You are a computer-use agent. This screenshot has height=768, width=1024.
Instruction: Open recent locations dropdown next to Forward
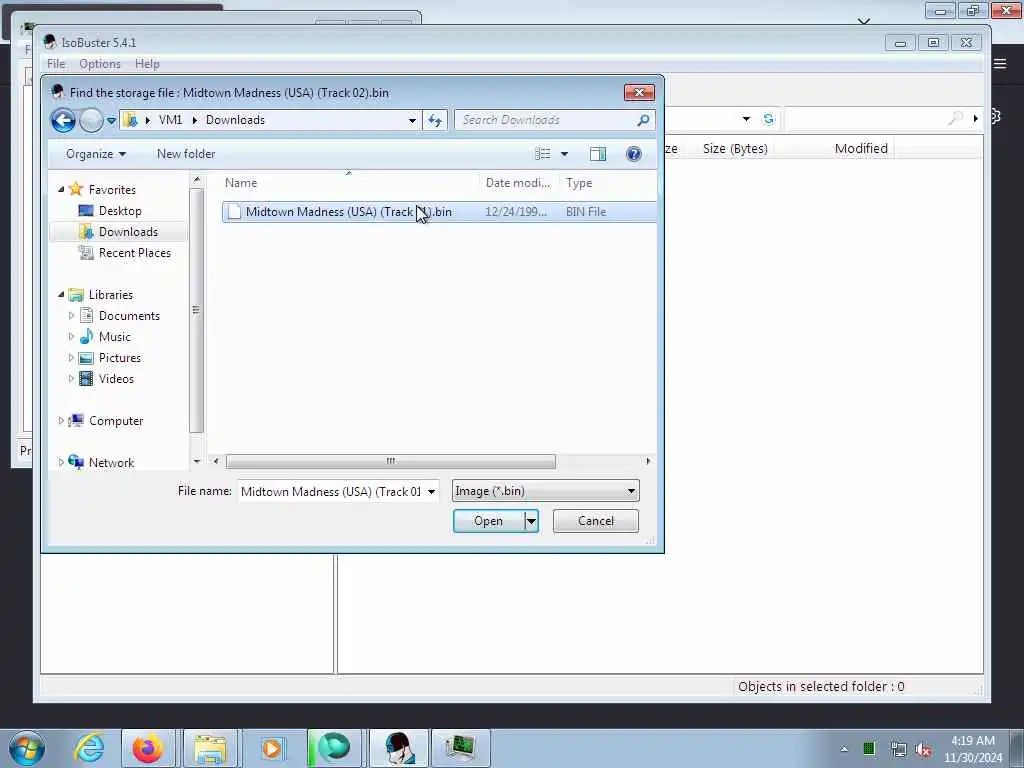pos(111,121)
